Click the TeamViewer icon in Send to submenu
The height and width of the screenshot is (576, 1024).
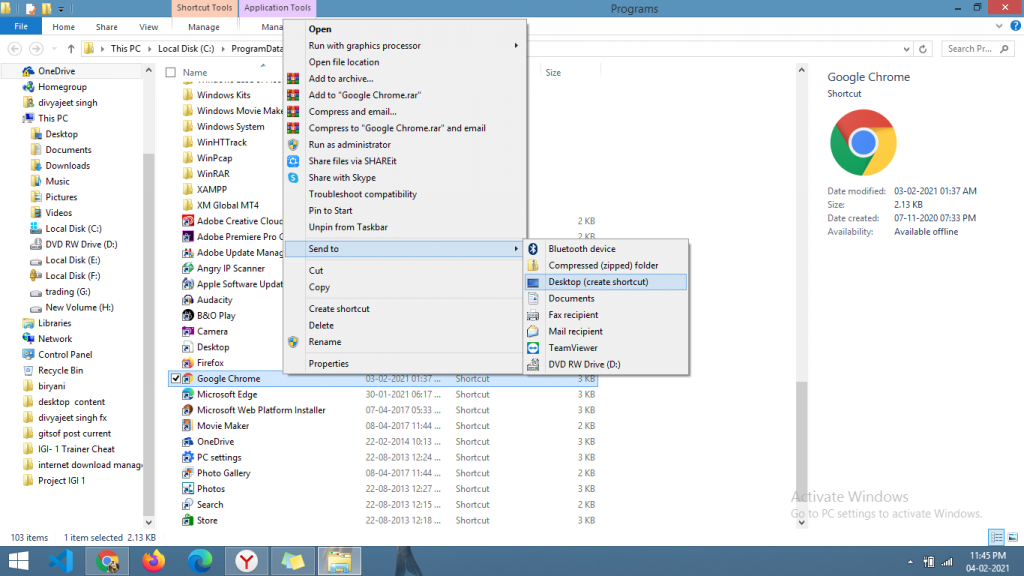[533, 348]
